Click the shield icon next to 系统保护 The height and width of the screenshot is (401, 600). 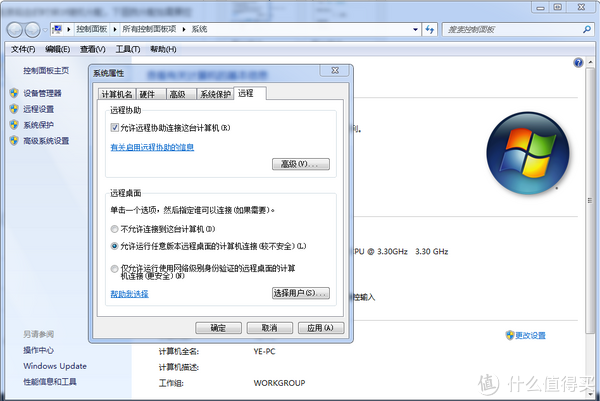point(14,125)
